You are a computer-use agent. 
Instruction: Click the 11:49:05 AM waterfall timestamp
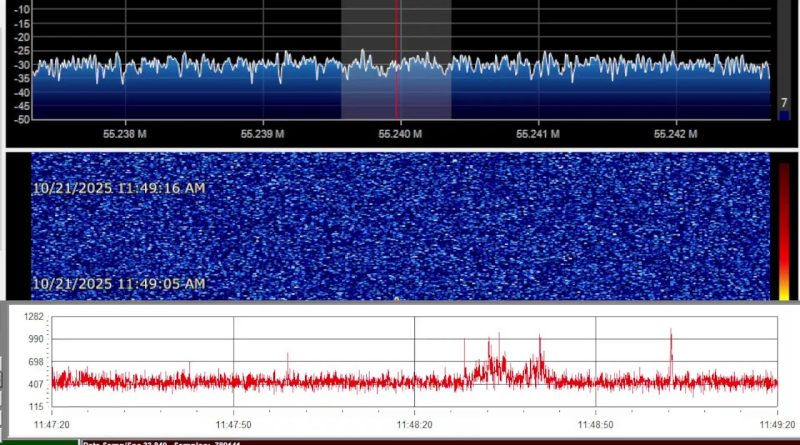(x=119, y=284)
